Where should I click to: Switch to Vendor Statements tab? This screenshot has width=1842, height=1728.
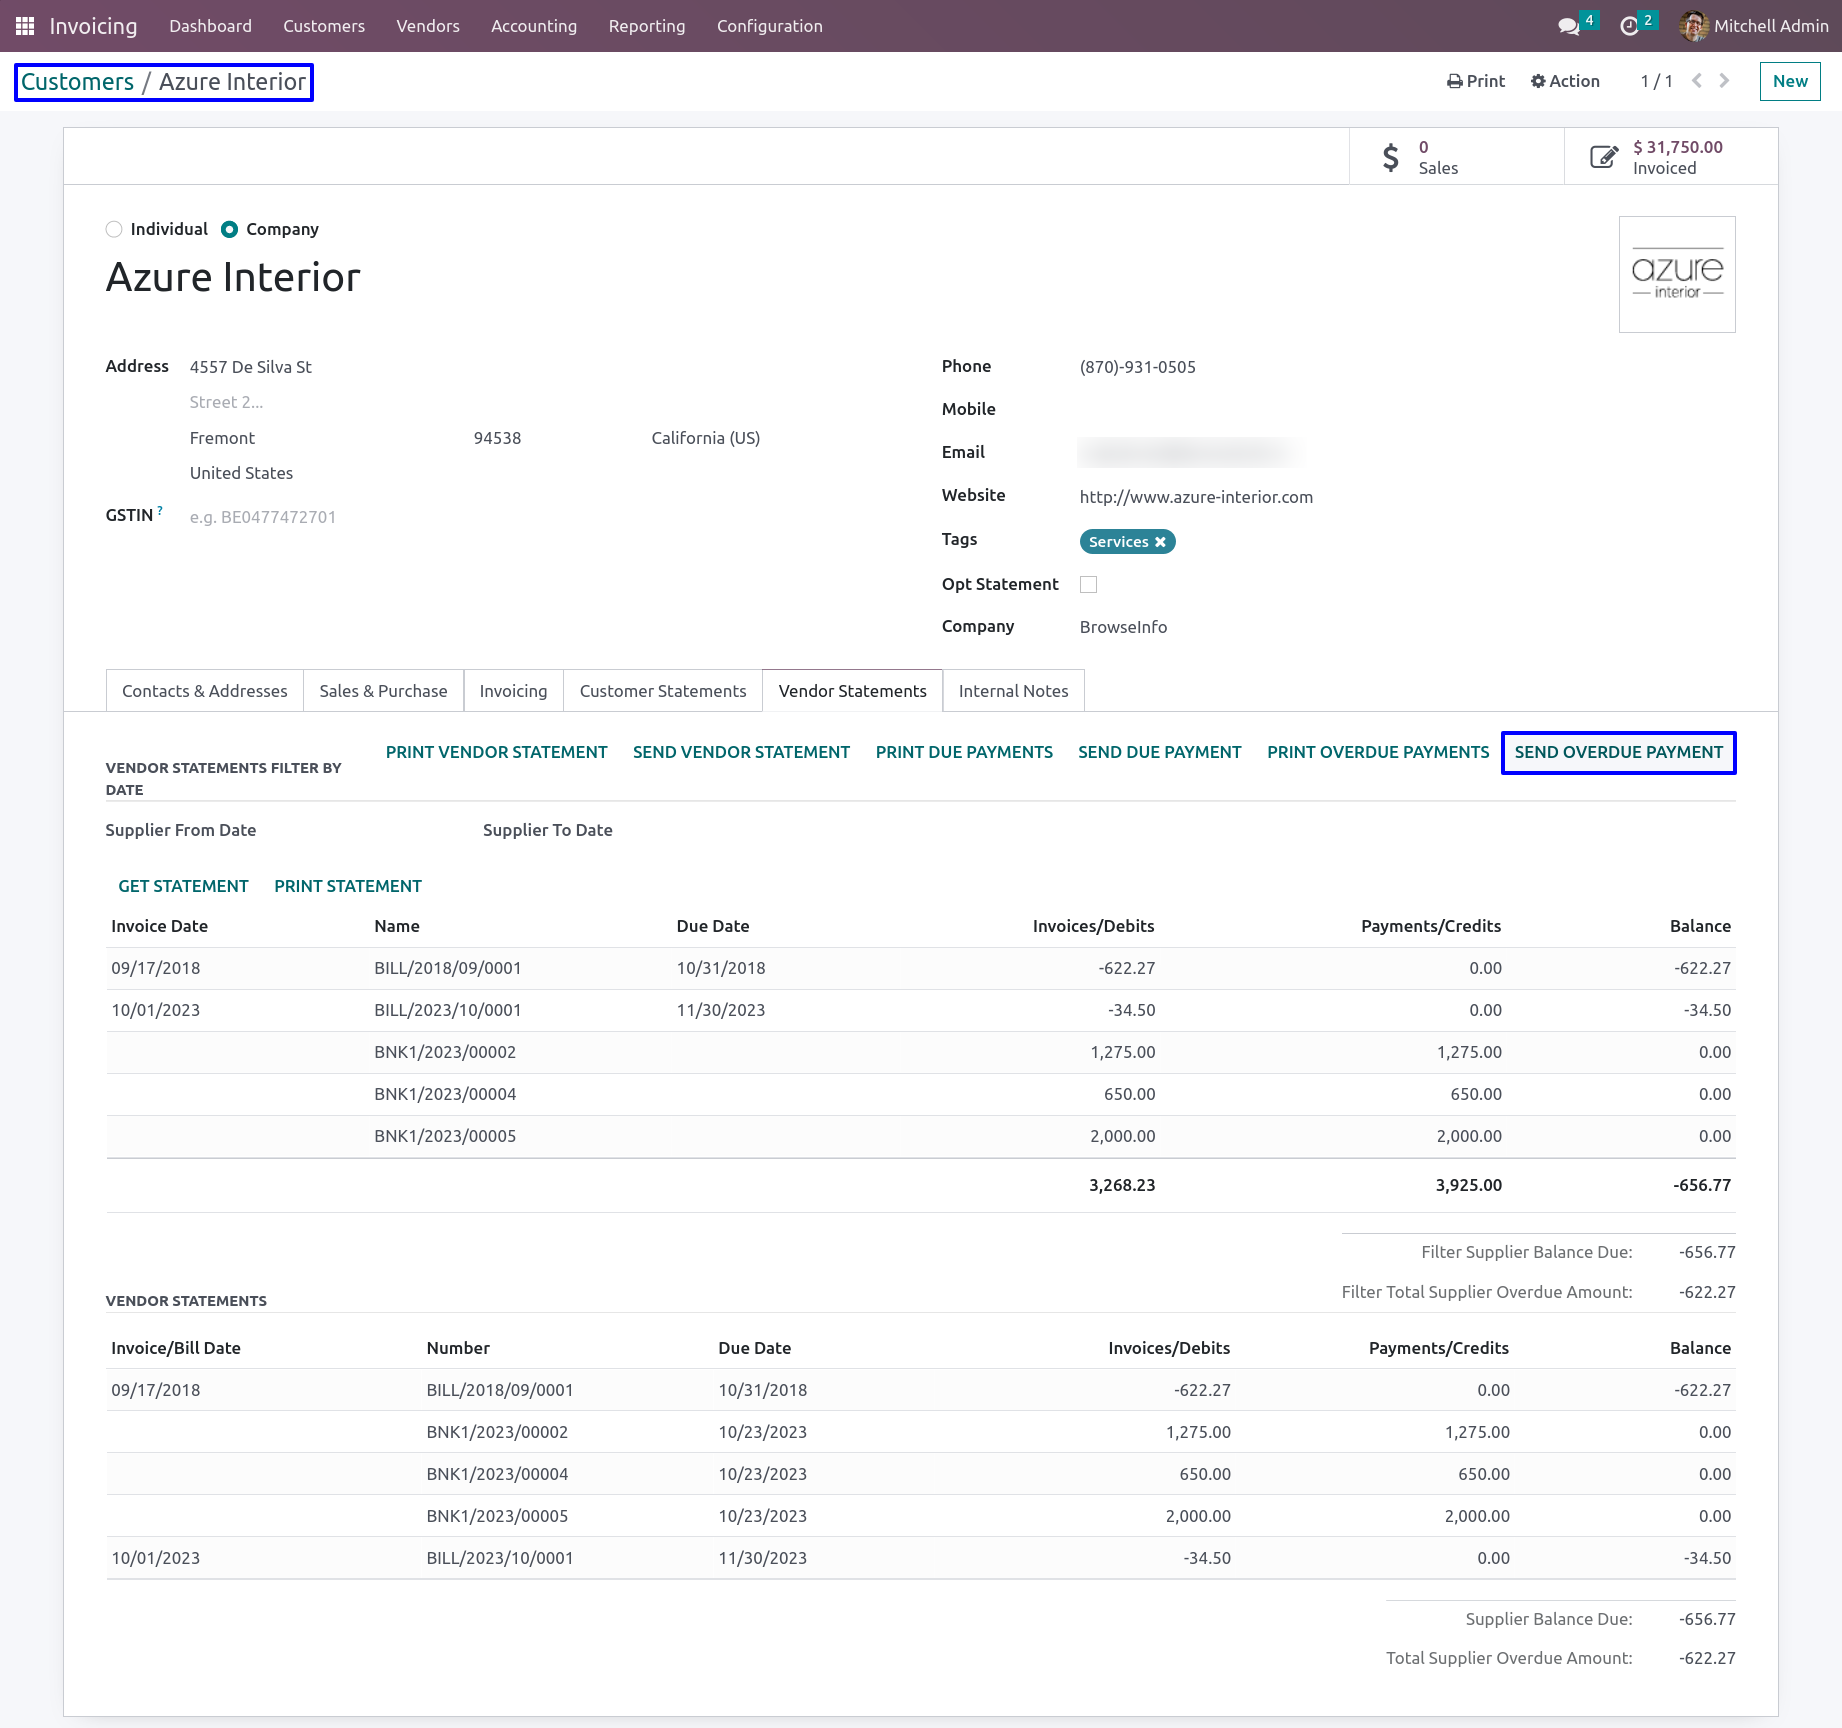tap(853, 691)
